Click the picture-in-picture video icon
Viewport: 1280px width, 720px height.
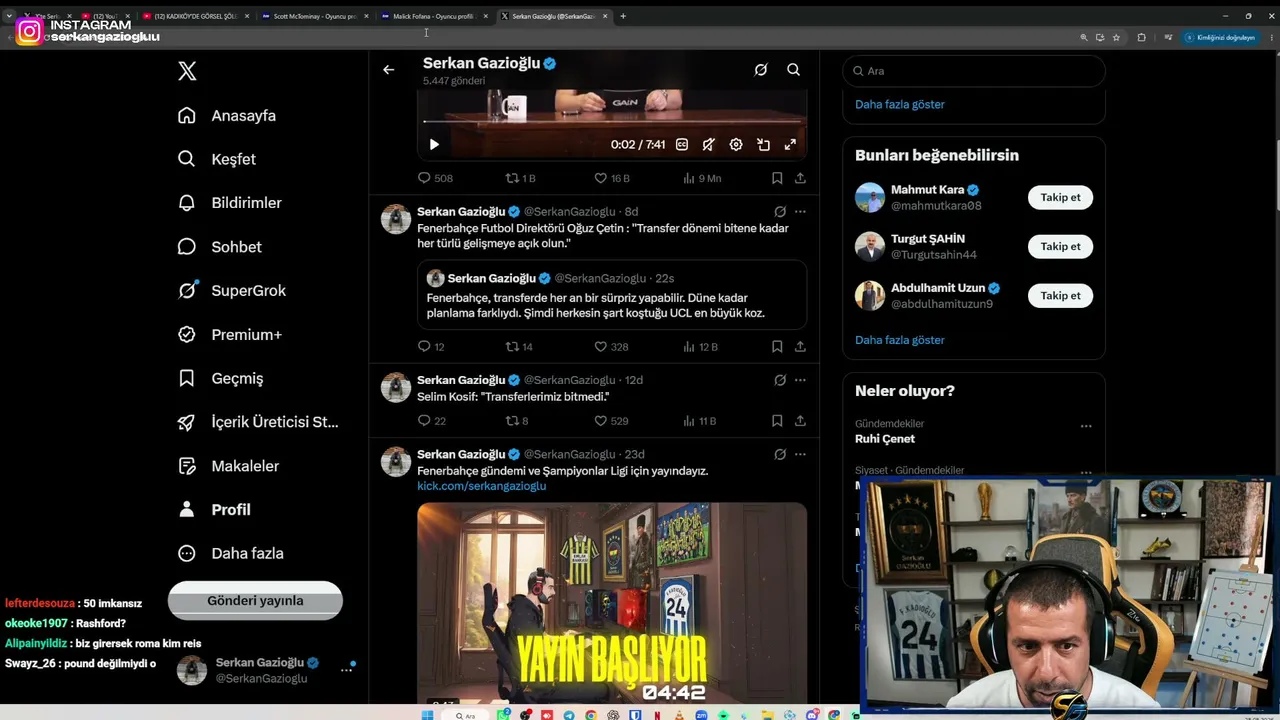(x=763, y=145)
